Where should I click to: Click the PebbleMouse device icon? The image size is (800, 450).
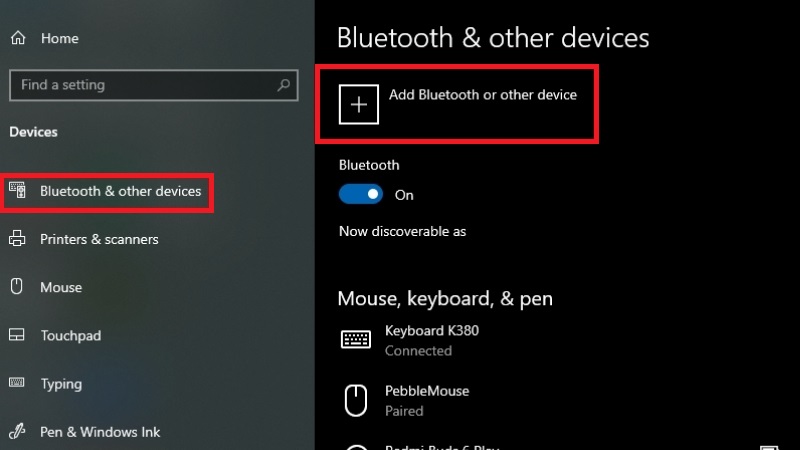pos(356,400)
